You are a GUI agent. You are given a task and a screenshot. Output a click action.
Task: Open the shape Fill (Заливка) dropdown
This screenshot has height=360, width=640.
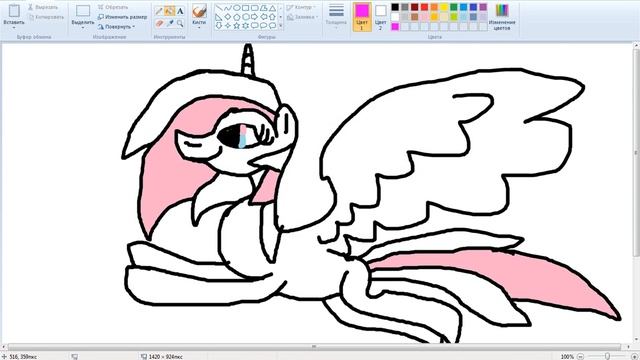pos(302,17)
